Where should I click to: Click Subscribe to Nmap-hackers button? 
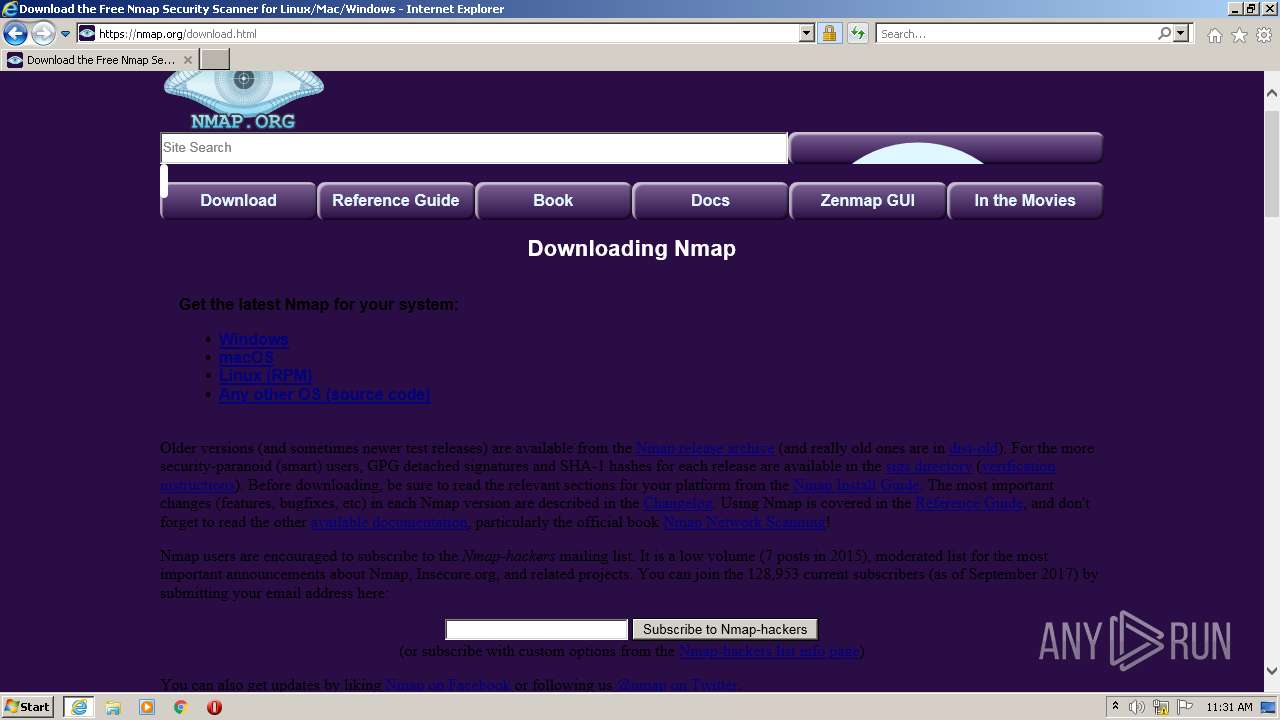(x=725, y=630)
